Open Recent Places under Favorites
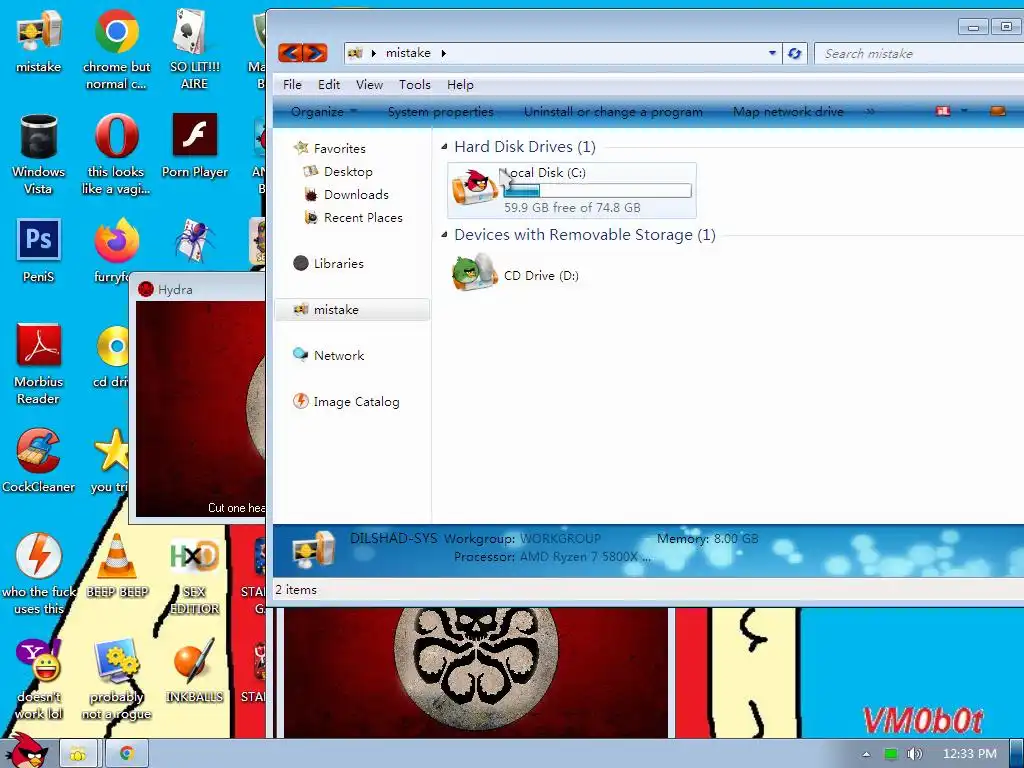The image size is (1024, 768). point(362,217)
